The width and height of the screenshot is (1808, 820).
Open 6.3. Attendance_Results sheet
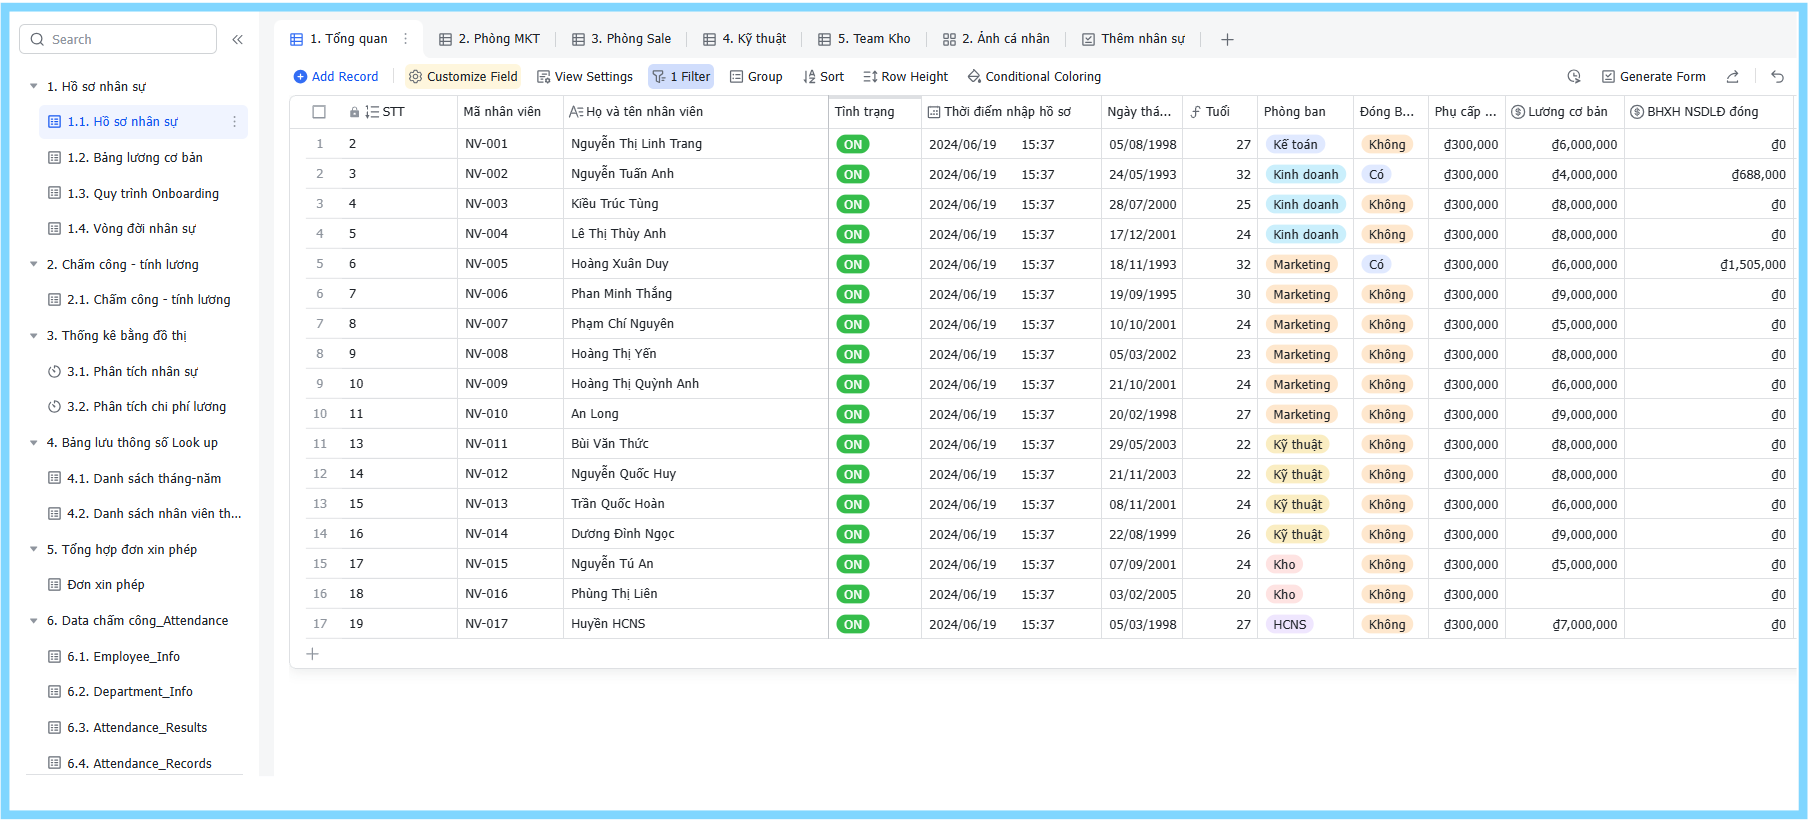[x=143, y=728]
